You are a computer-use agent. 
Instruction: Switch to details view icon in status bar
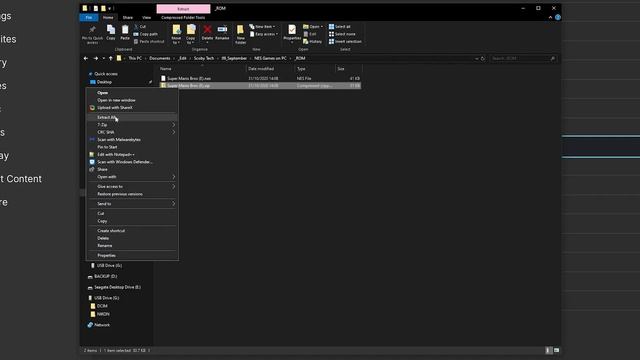[x=549, y=350]
